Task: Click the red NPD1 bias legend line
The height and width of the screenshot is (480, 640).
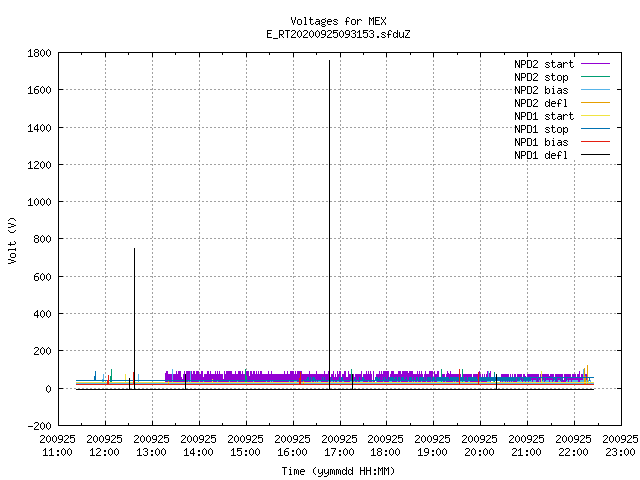Action: pos(595,142)
